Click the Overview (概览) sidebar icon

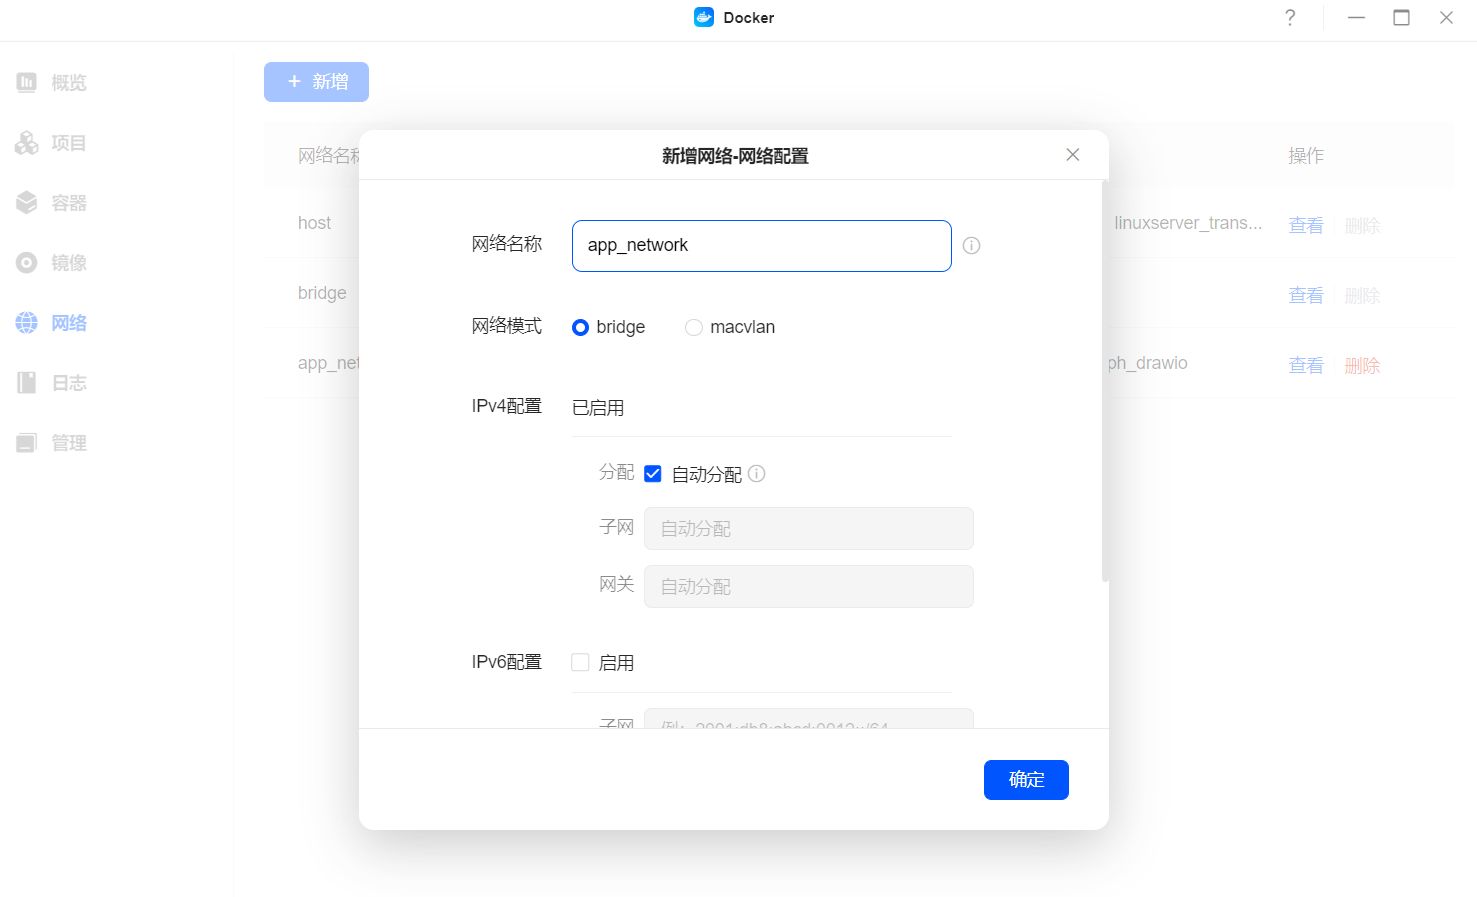tap(27, 83)
